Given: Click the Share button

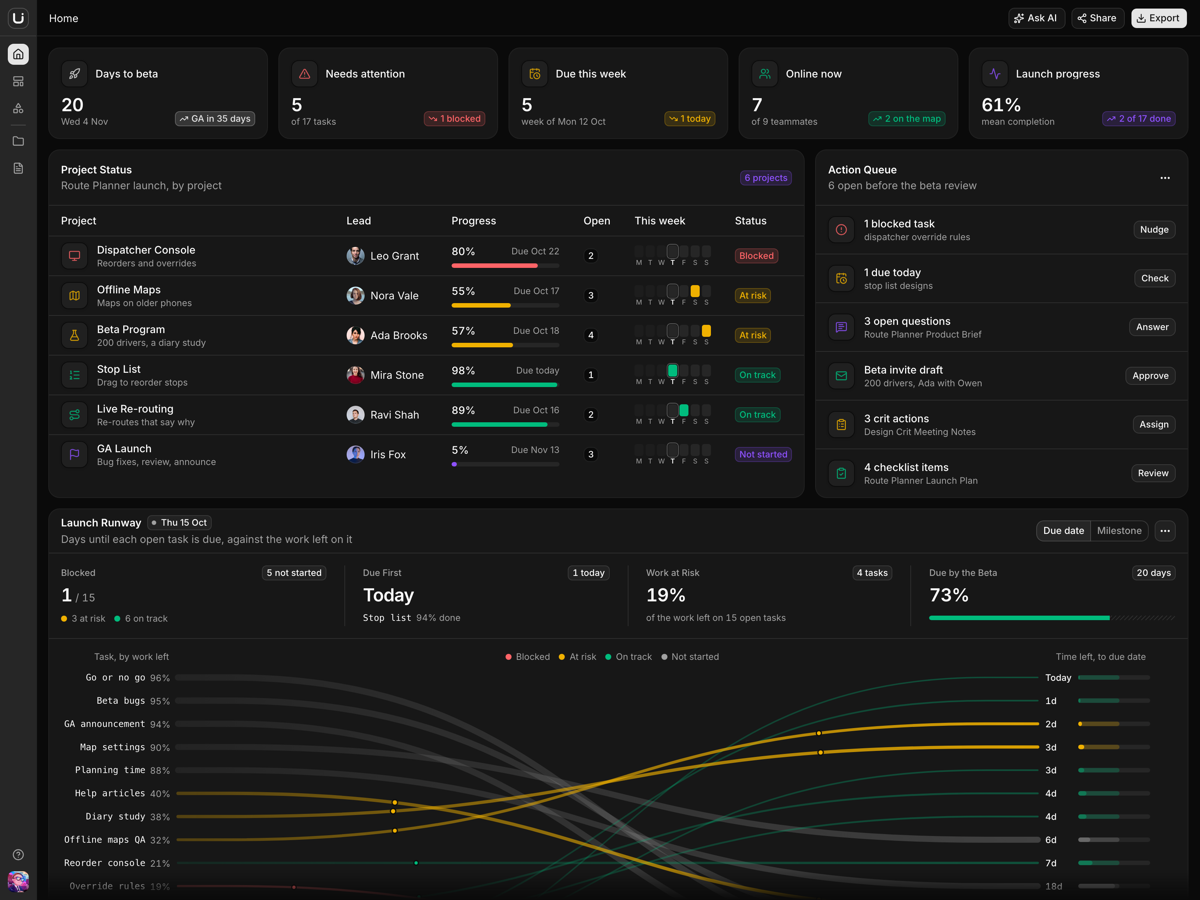Looking at the screenshot, I should 1097,18.
